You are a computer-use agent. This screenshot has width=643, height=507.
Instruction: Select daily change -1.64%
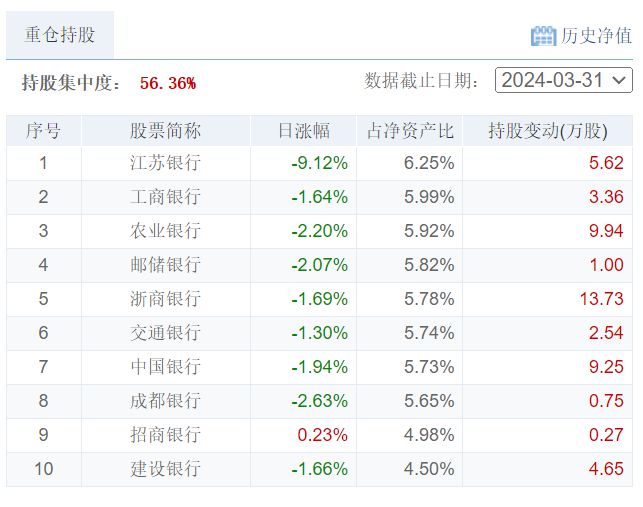click(319, 197)
